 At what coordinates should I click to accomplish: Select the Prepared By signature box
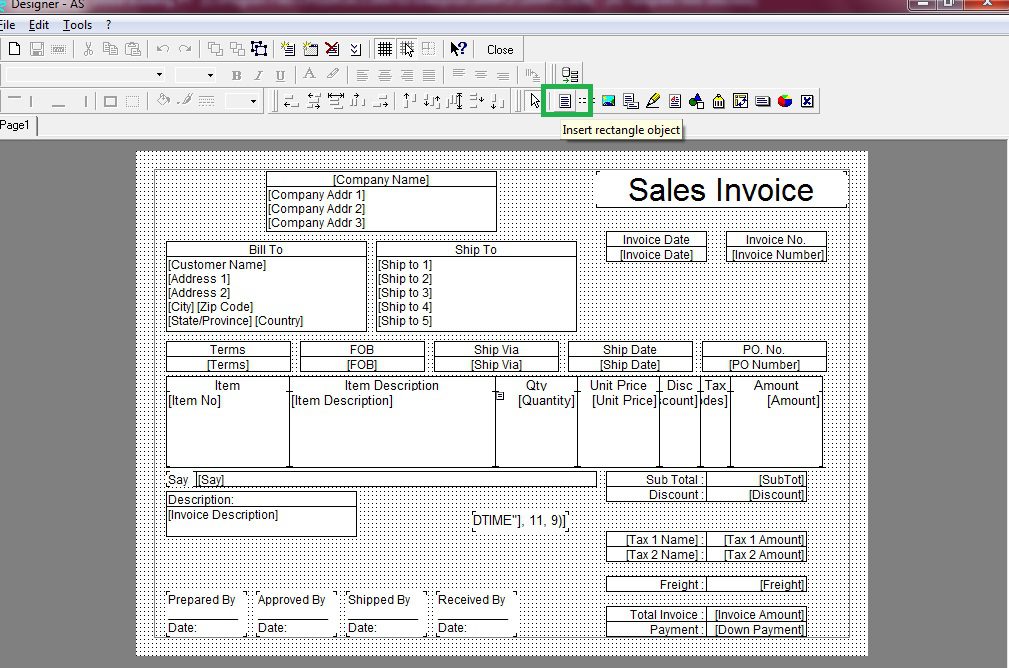pos(206,613)
